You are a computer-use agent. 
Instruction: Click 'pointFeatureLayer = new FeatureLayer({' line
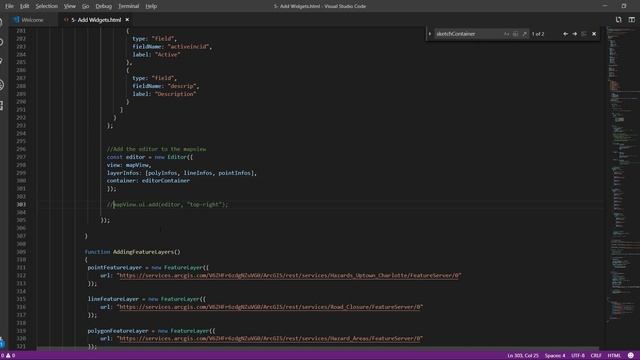(x=148, y=268)
